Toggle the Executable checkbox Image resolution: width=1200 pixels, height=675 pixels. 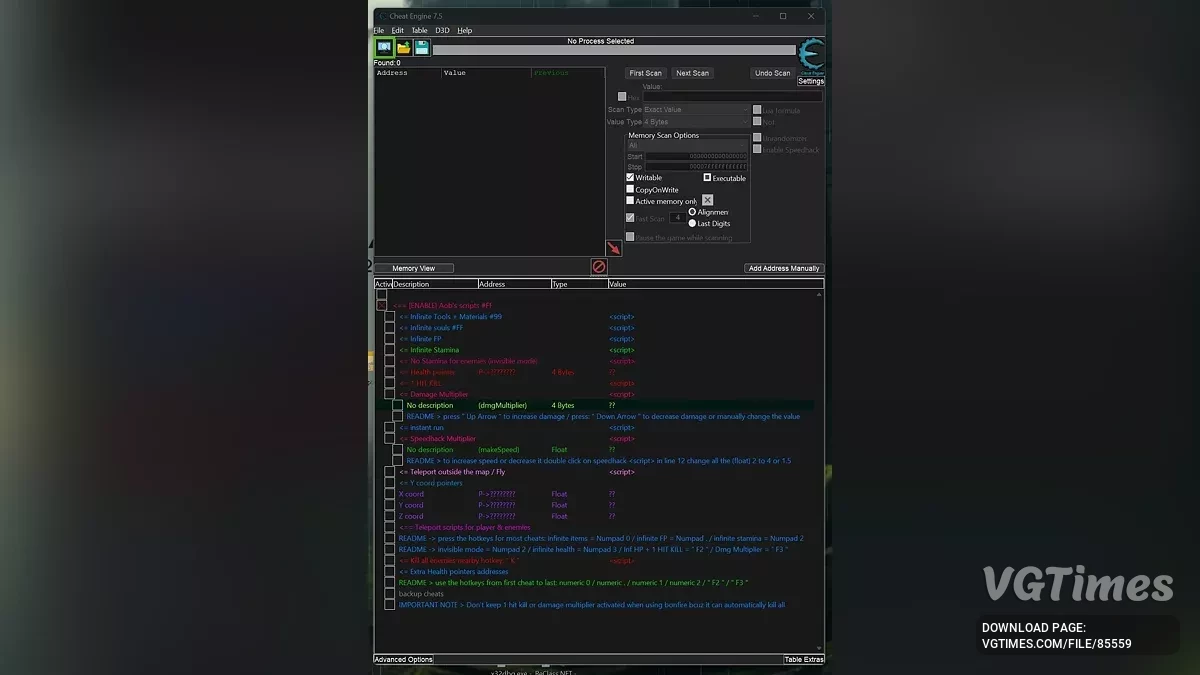[x=707, y=178]
